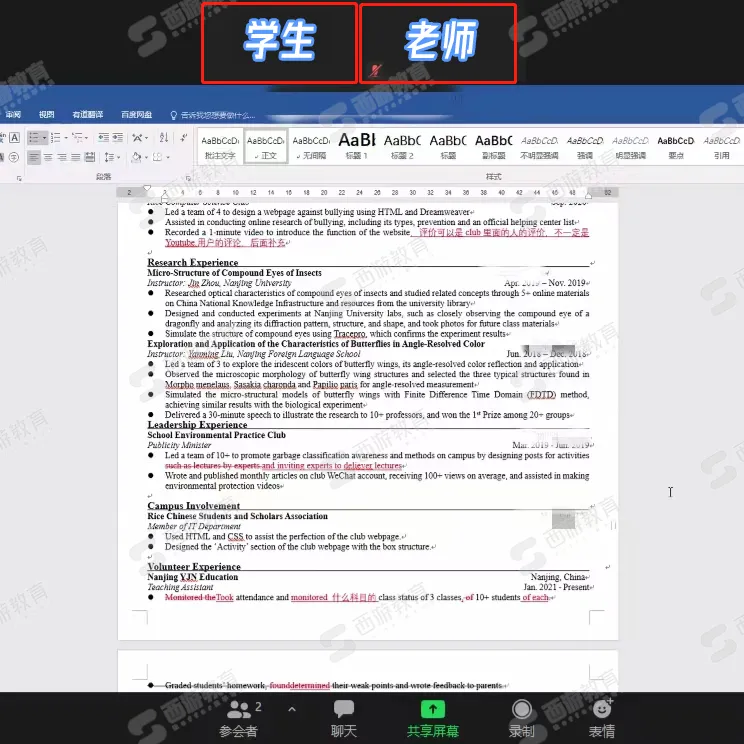This screenshot has height=744, width=744.
Task: Click the right indent ruler marker
Action: click(588, 195)
